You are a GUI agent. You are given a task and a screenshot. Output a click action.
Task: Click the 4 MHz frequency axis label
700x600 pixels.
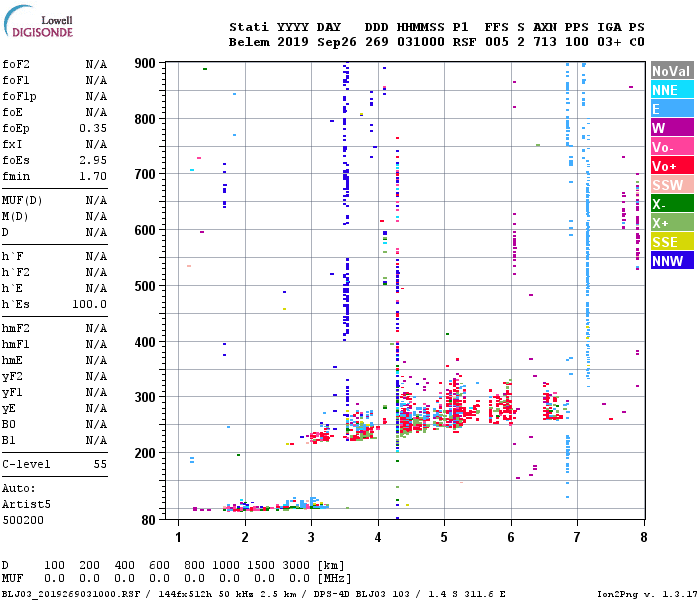coord(378,537)
